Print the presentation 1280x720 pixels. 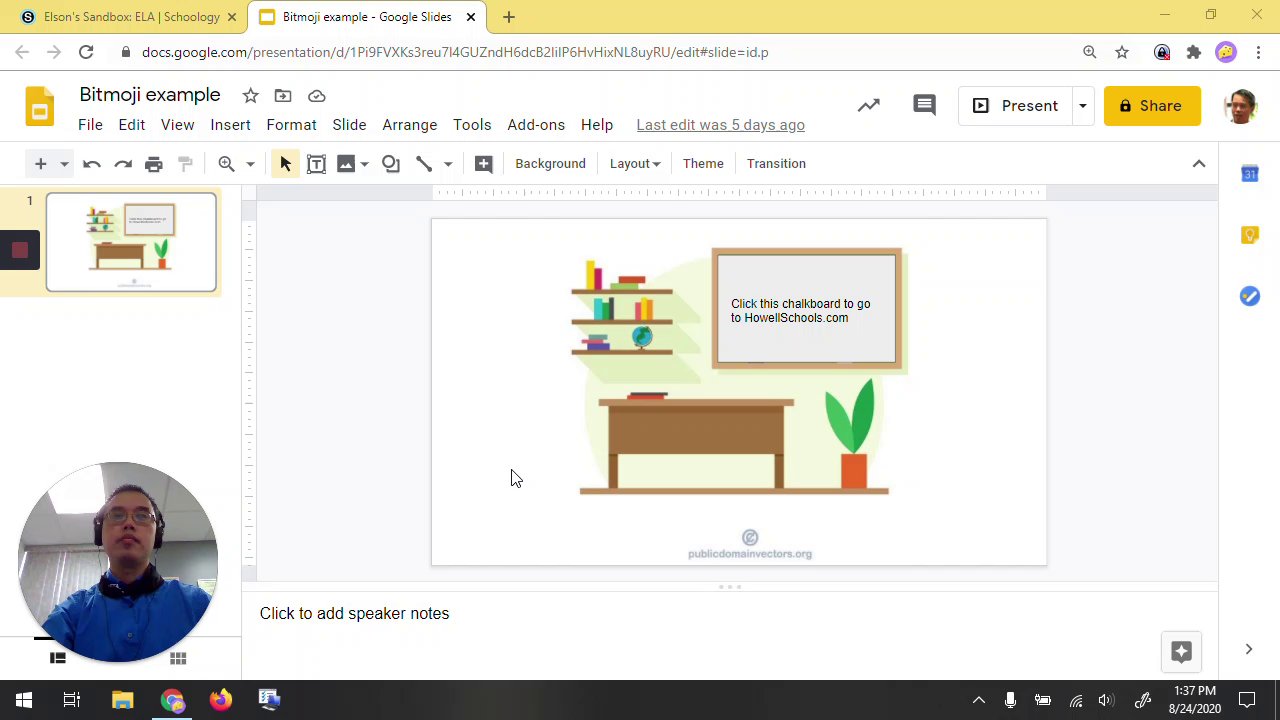(x=154, y=163)
